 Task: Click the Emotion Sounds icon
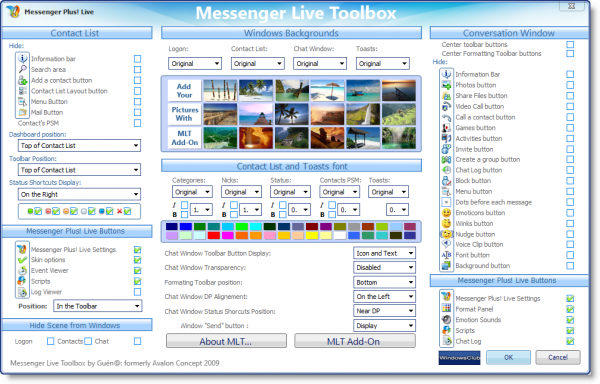point(446,320)
